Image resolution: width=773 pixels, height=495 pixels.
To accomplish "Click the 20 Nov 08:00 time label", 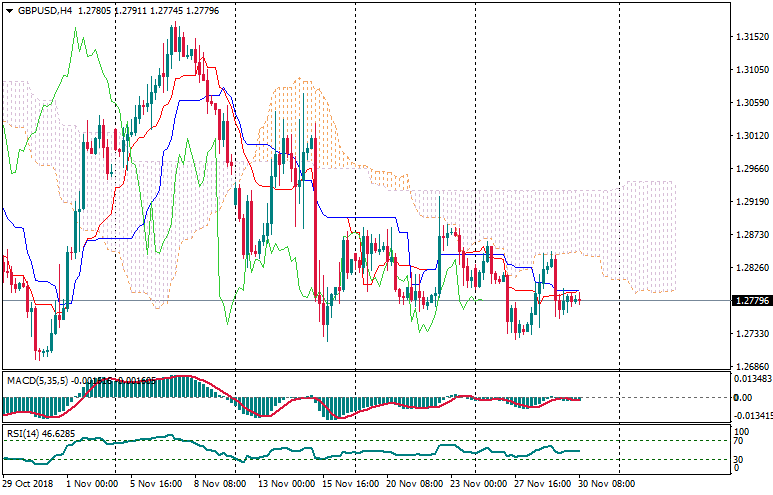I will pyautogui.click(x=413, y=481).
